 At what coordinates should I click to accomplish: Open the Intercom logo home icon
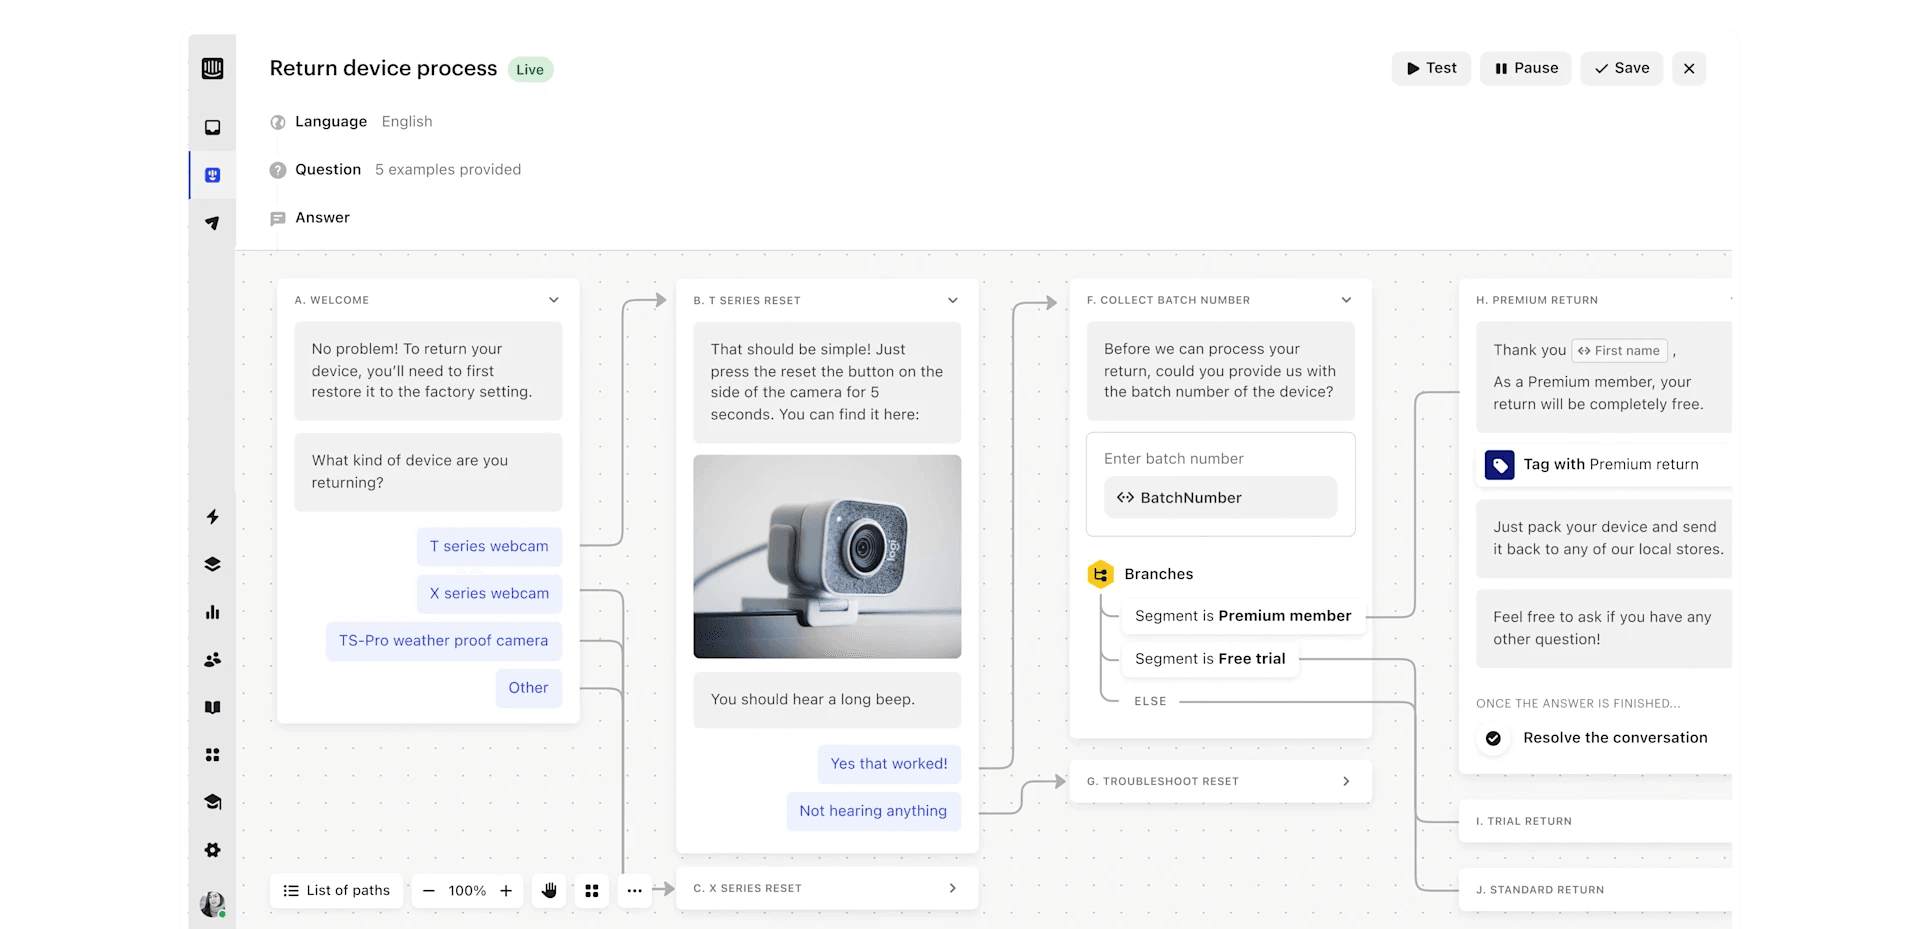click(x=212, y=68)
